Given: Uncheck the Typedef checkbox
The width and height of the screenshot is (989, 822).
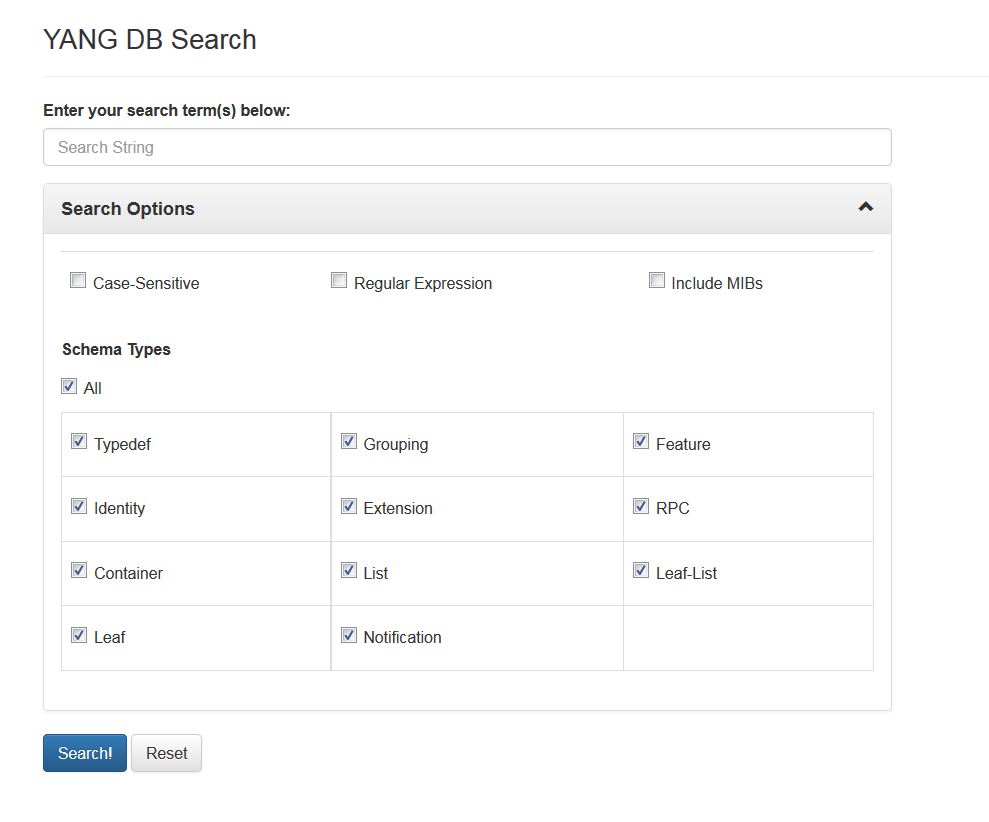Looking at the screenshot, I should tap(79, 441).
